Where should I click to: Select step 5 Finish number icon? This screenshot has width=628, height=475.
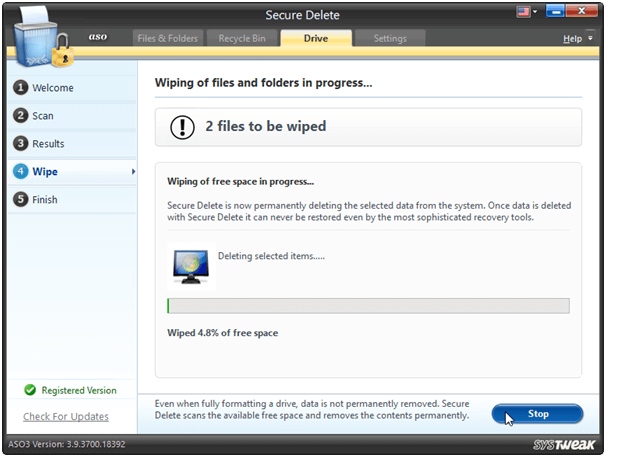click(x=20, y=200)
